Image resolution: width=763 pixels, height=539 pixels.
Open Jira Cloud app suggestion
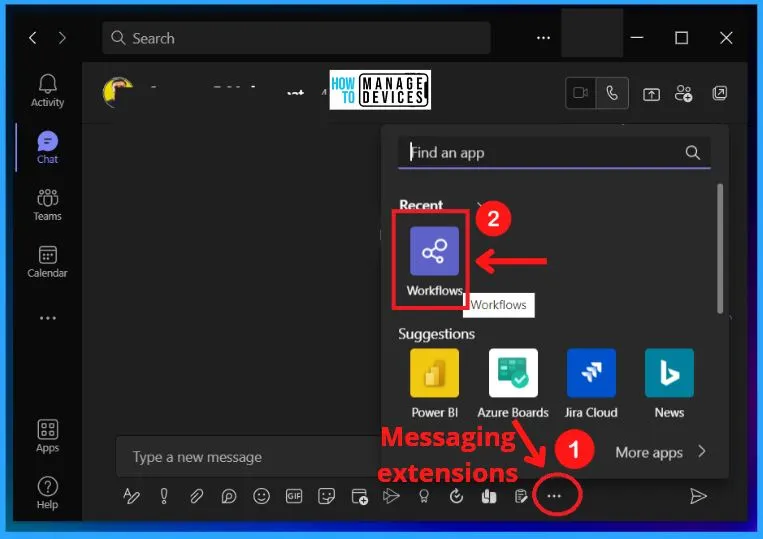591,383
